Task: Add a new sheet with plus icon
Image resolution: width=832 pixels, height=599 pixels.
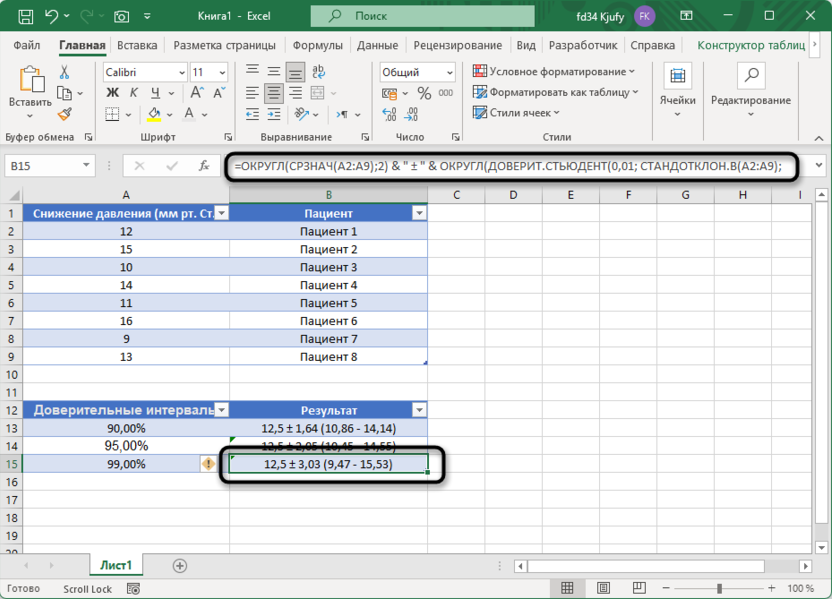Action: pyautogui.click(x=180, y=566)
